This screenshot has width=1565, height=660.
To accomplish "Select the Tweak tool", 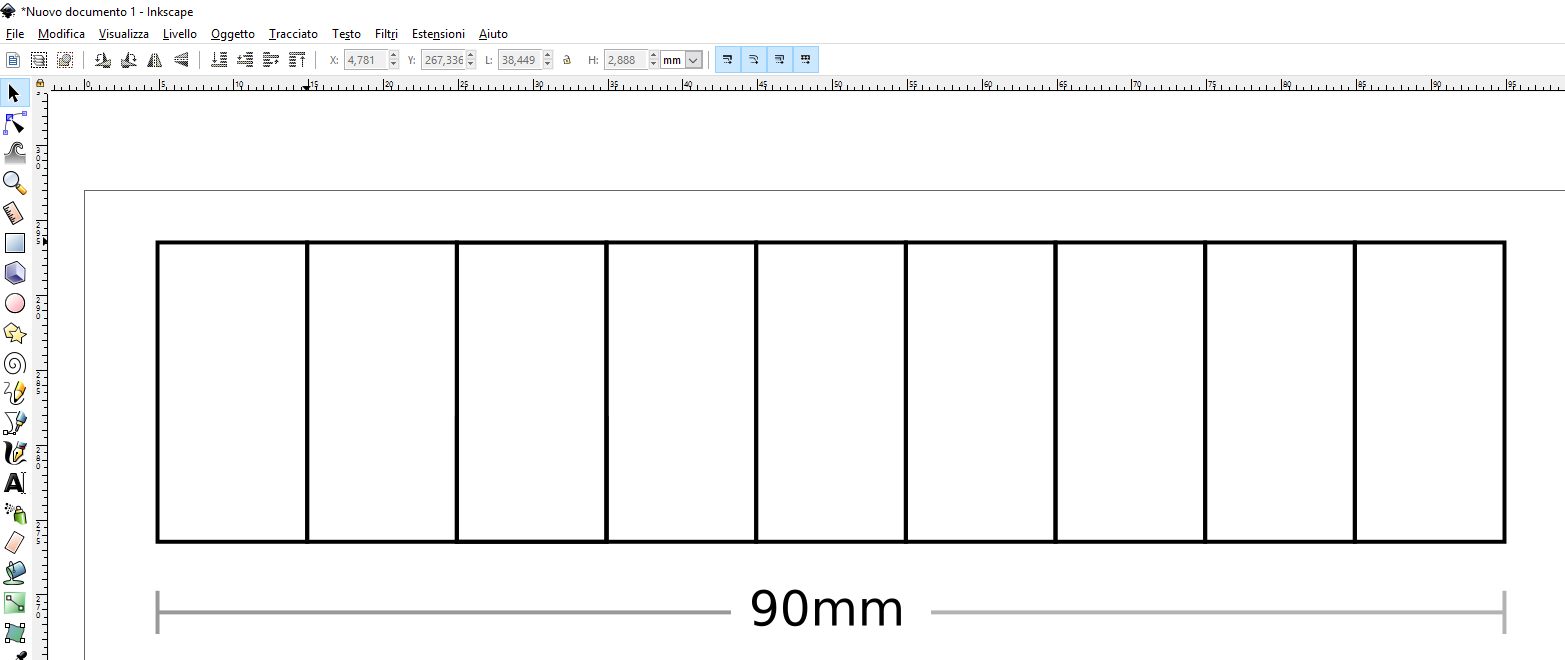I will click(14, 153).
